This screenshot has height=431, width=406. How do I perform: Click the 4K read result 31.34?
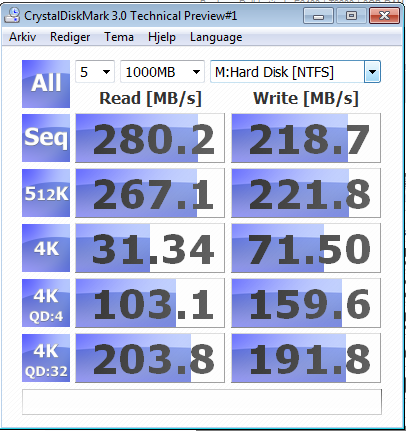click(x=150, y=248)
